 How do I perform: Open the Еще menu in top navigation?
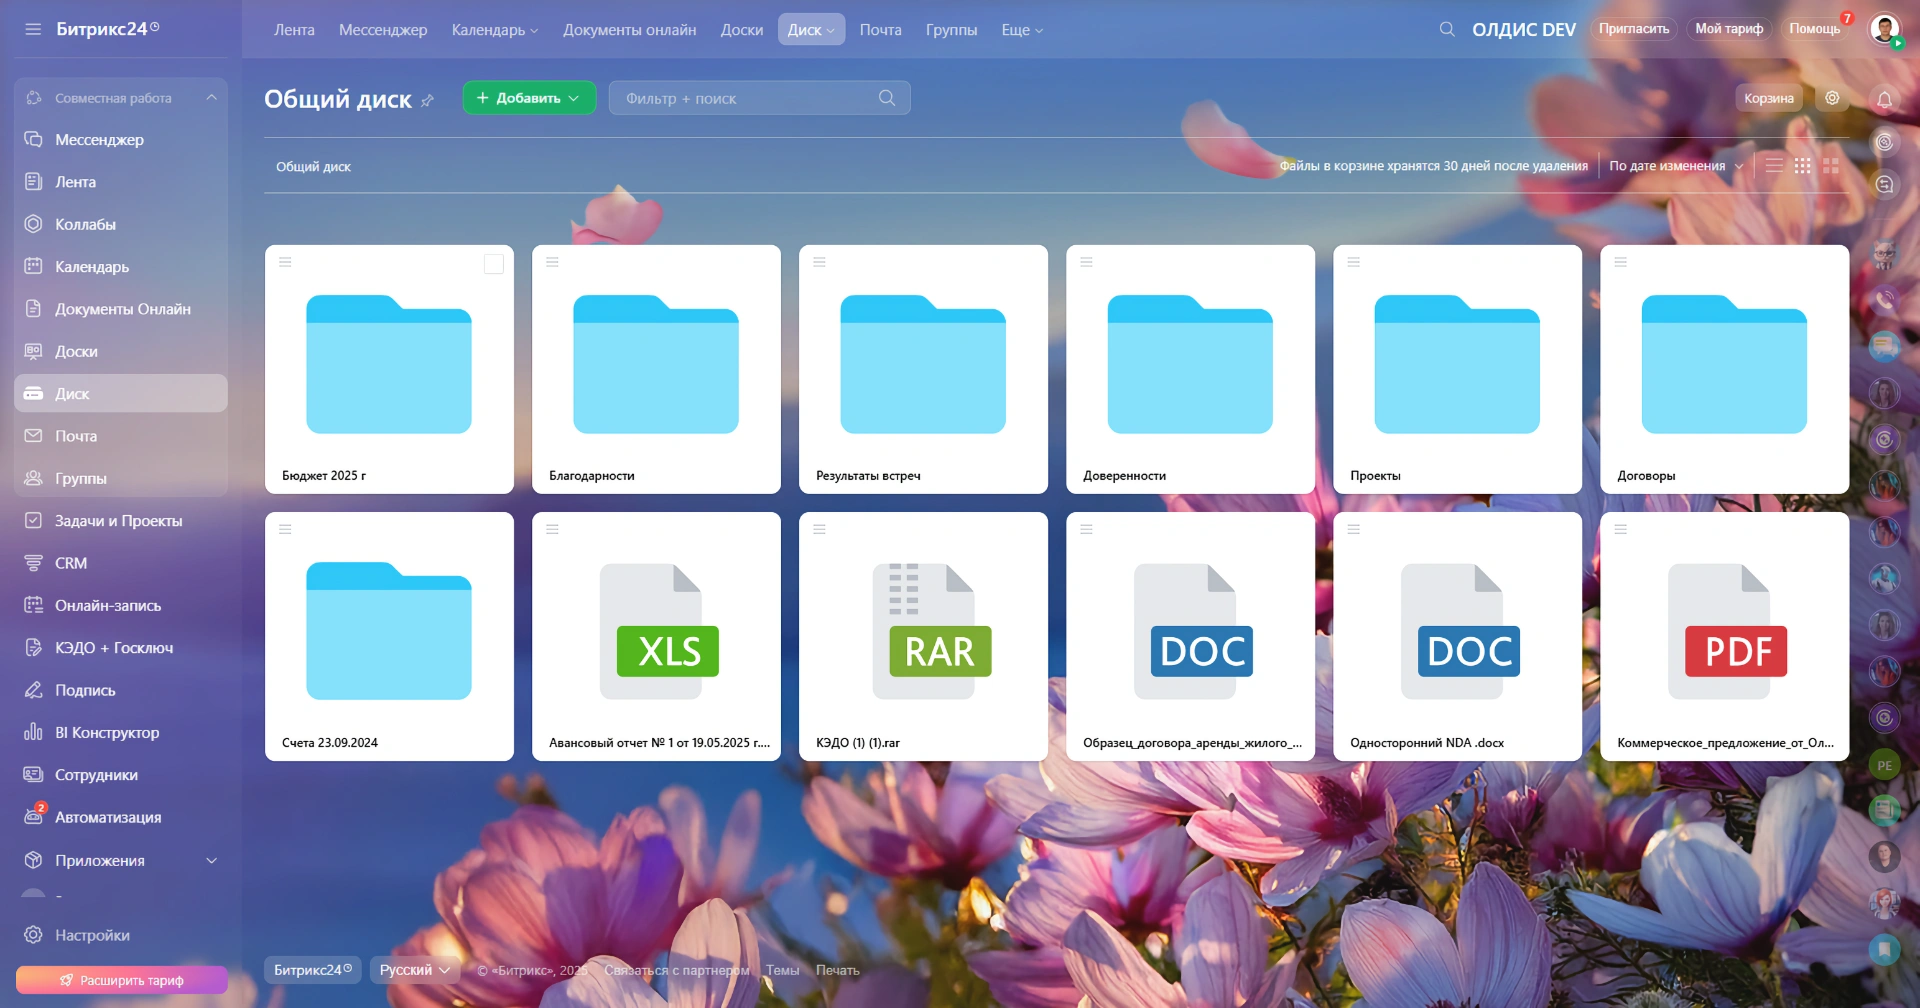[x=1021, y=30]
